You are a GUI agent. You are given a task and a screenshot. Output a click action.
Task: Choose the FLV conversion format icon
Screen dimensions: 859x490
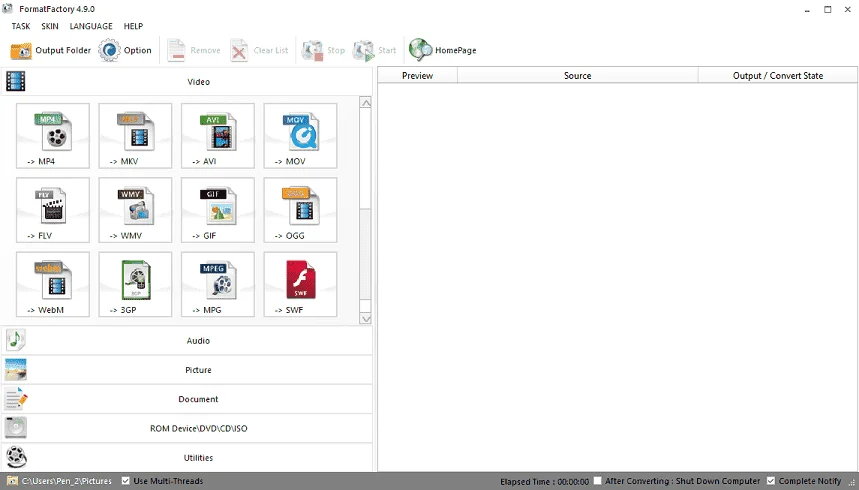(53, 210)
